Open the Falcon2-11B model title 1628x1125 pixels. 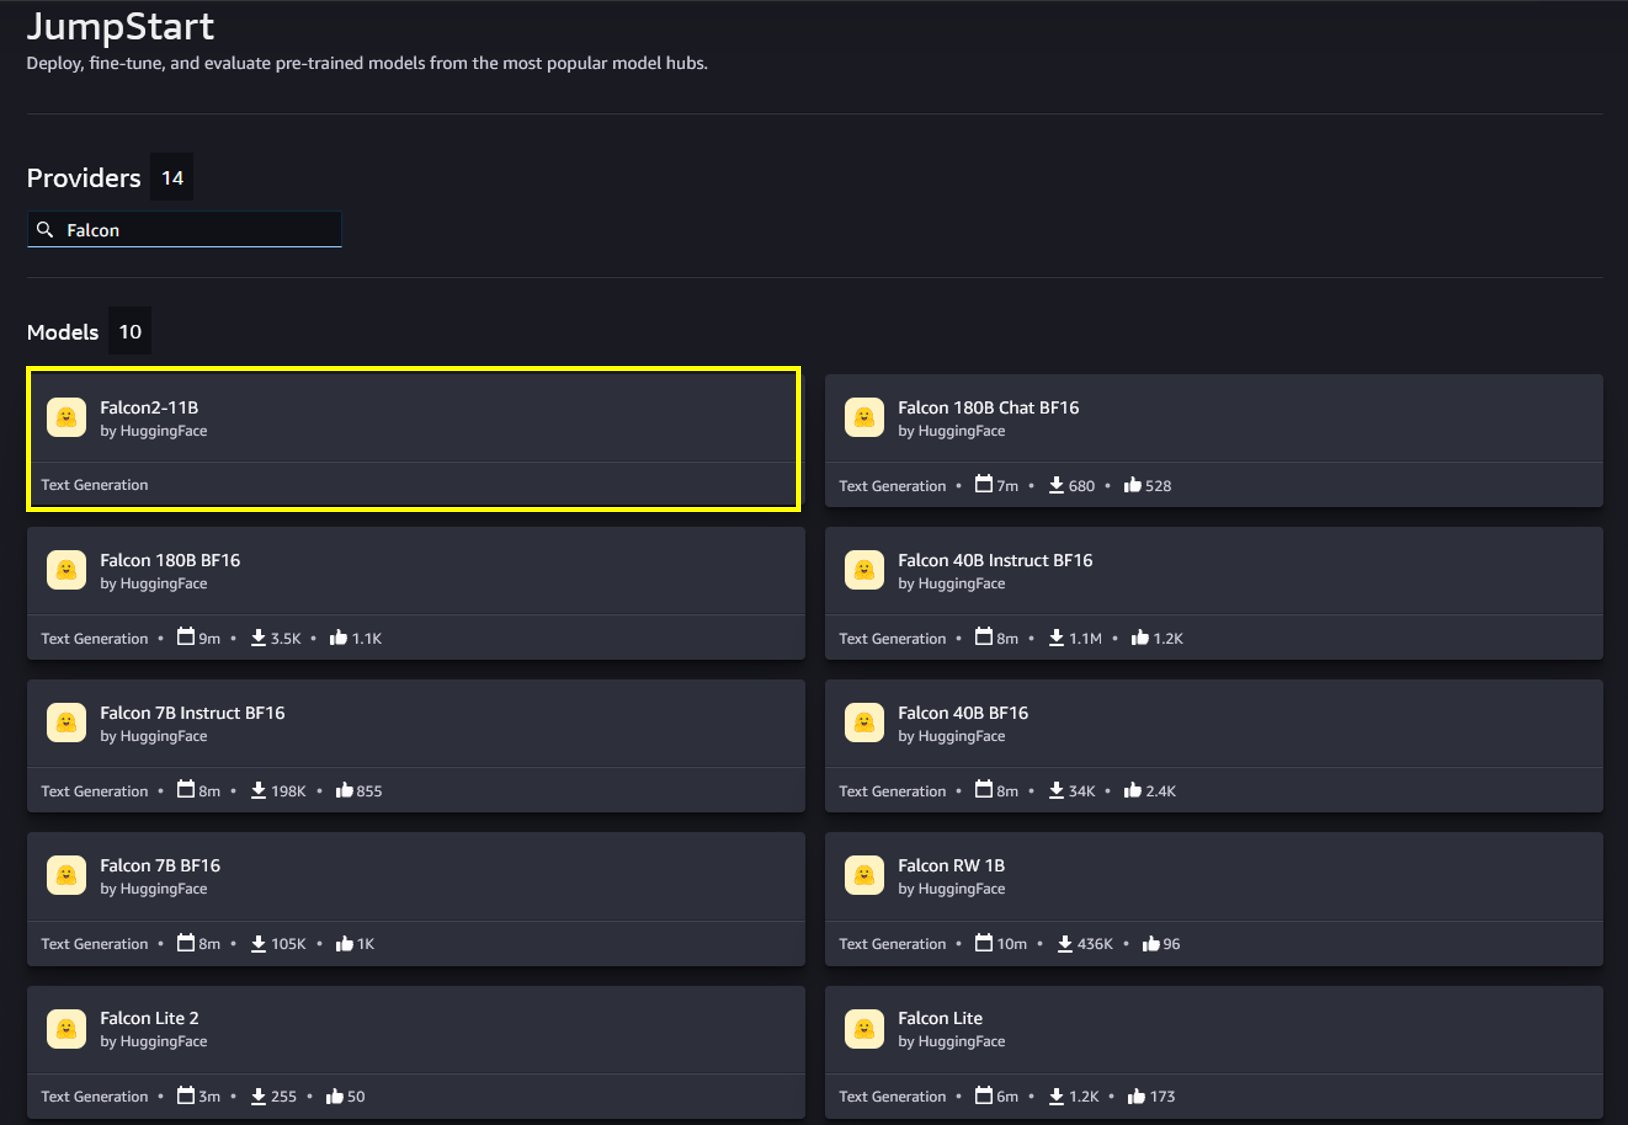click(x=149, y=408)
